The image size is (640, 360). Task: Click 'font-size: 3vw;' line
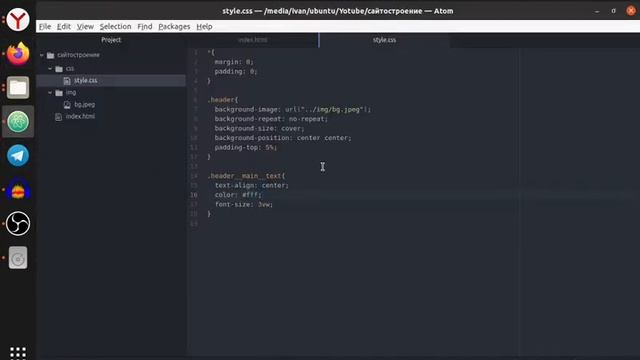point(244,204)
